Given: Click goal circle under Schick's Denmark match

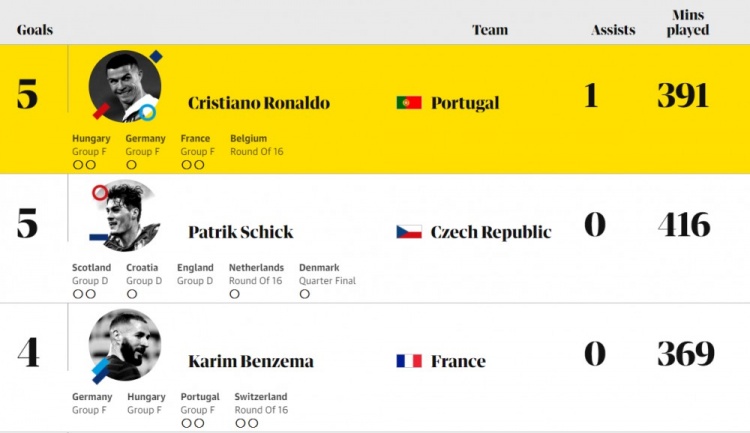Looking at the screenshot, I should tap(304, 294).
